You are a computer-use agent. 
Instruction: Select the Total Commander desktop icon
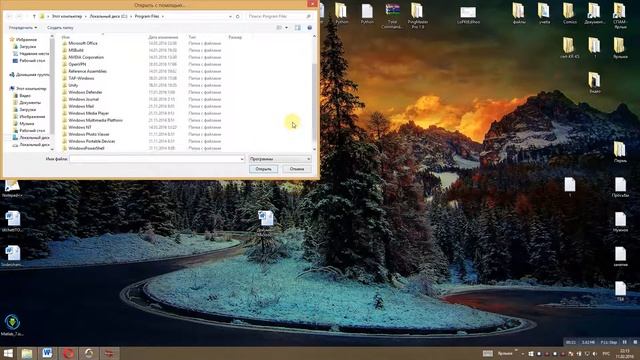tap(392, 16)
